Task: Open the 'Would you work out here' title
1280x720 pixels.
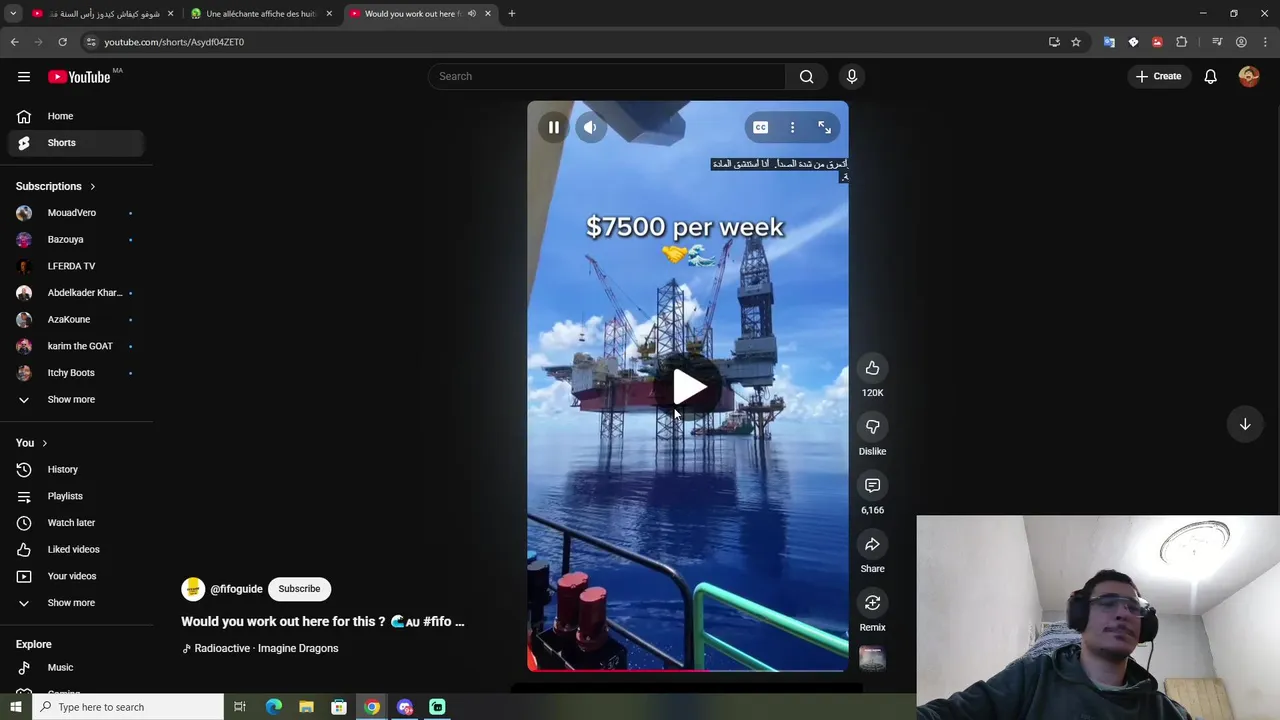Action: pos(322,621)
